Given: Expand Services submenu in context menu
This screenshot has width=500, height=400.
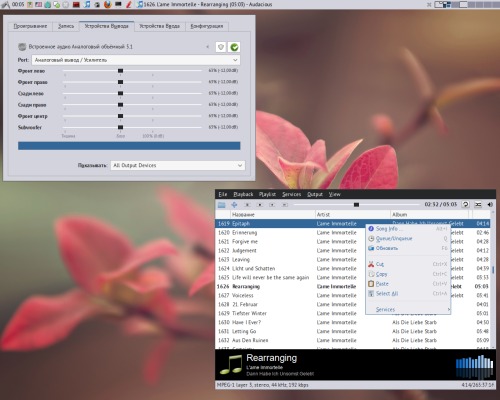Looking at the screenshot, I should tap(408, 309).
